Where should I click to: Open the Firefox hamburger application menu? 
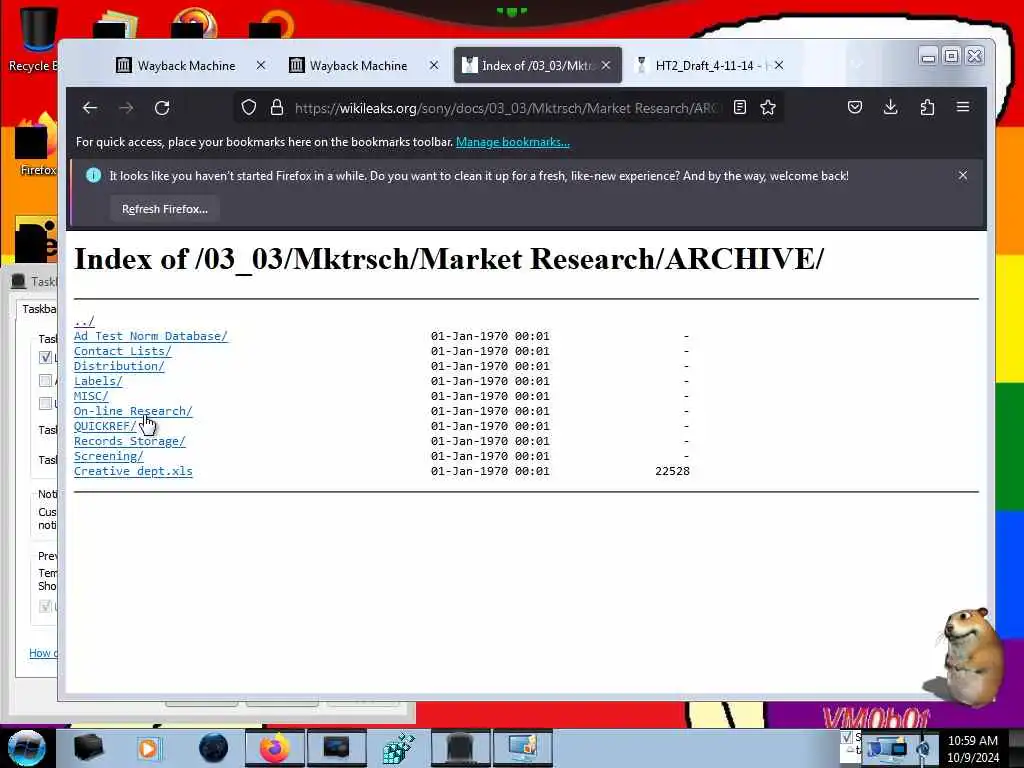963,107
